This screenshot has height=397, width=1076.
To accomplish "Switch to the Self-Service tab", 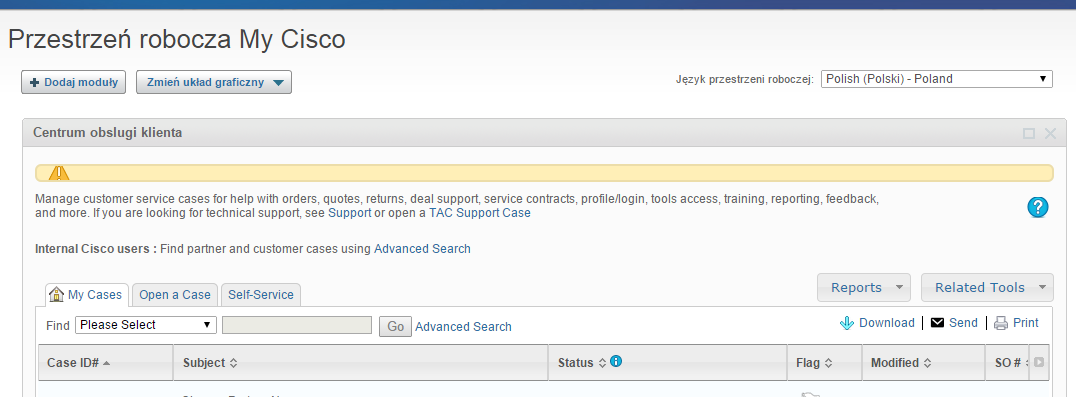I will point(261,295).
